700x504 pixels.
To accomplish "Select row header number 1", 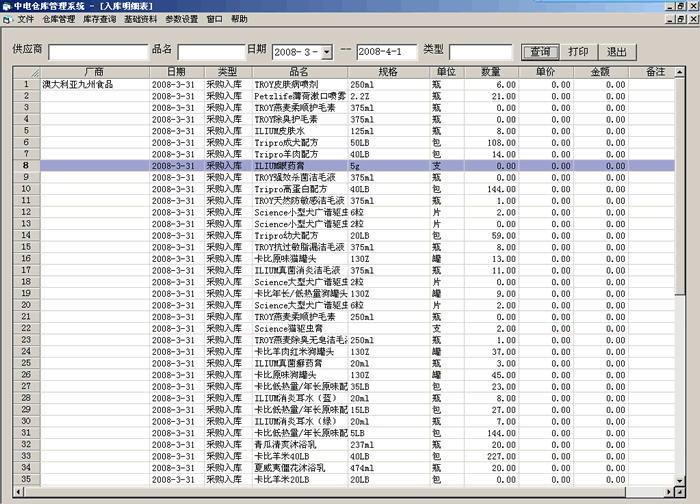I will point(26,84).
